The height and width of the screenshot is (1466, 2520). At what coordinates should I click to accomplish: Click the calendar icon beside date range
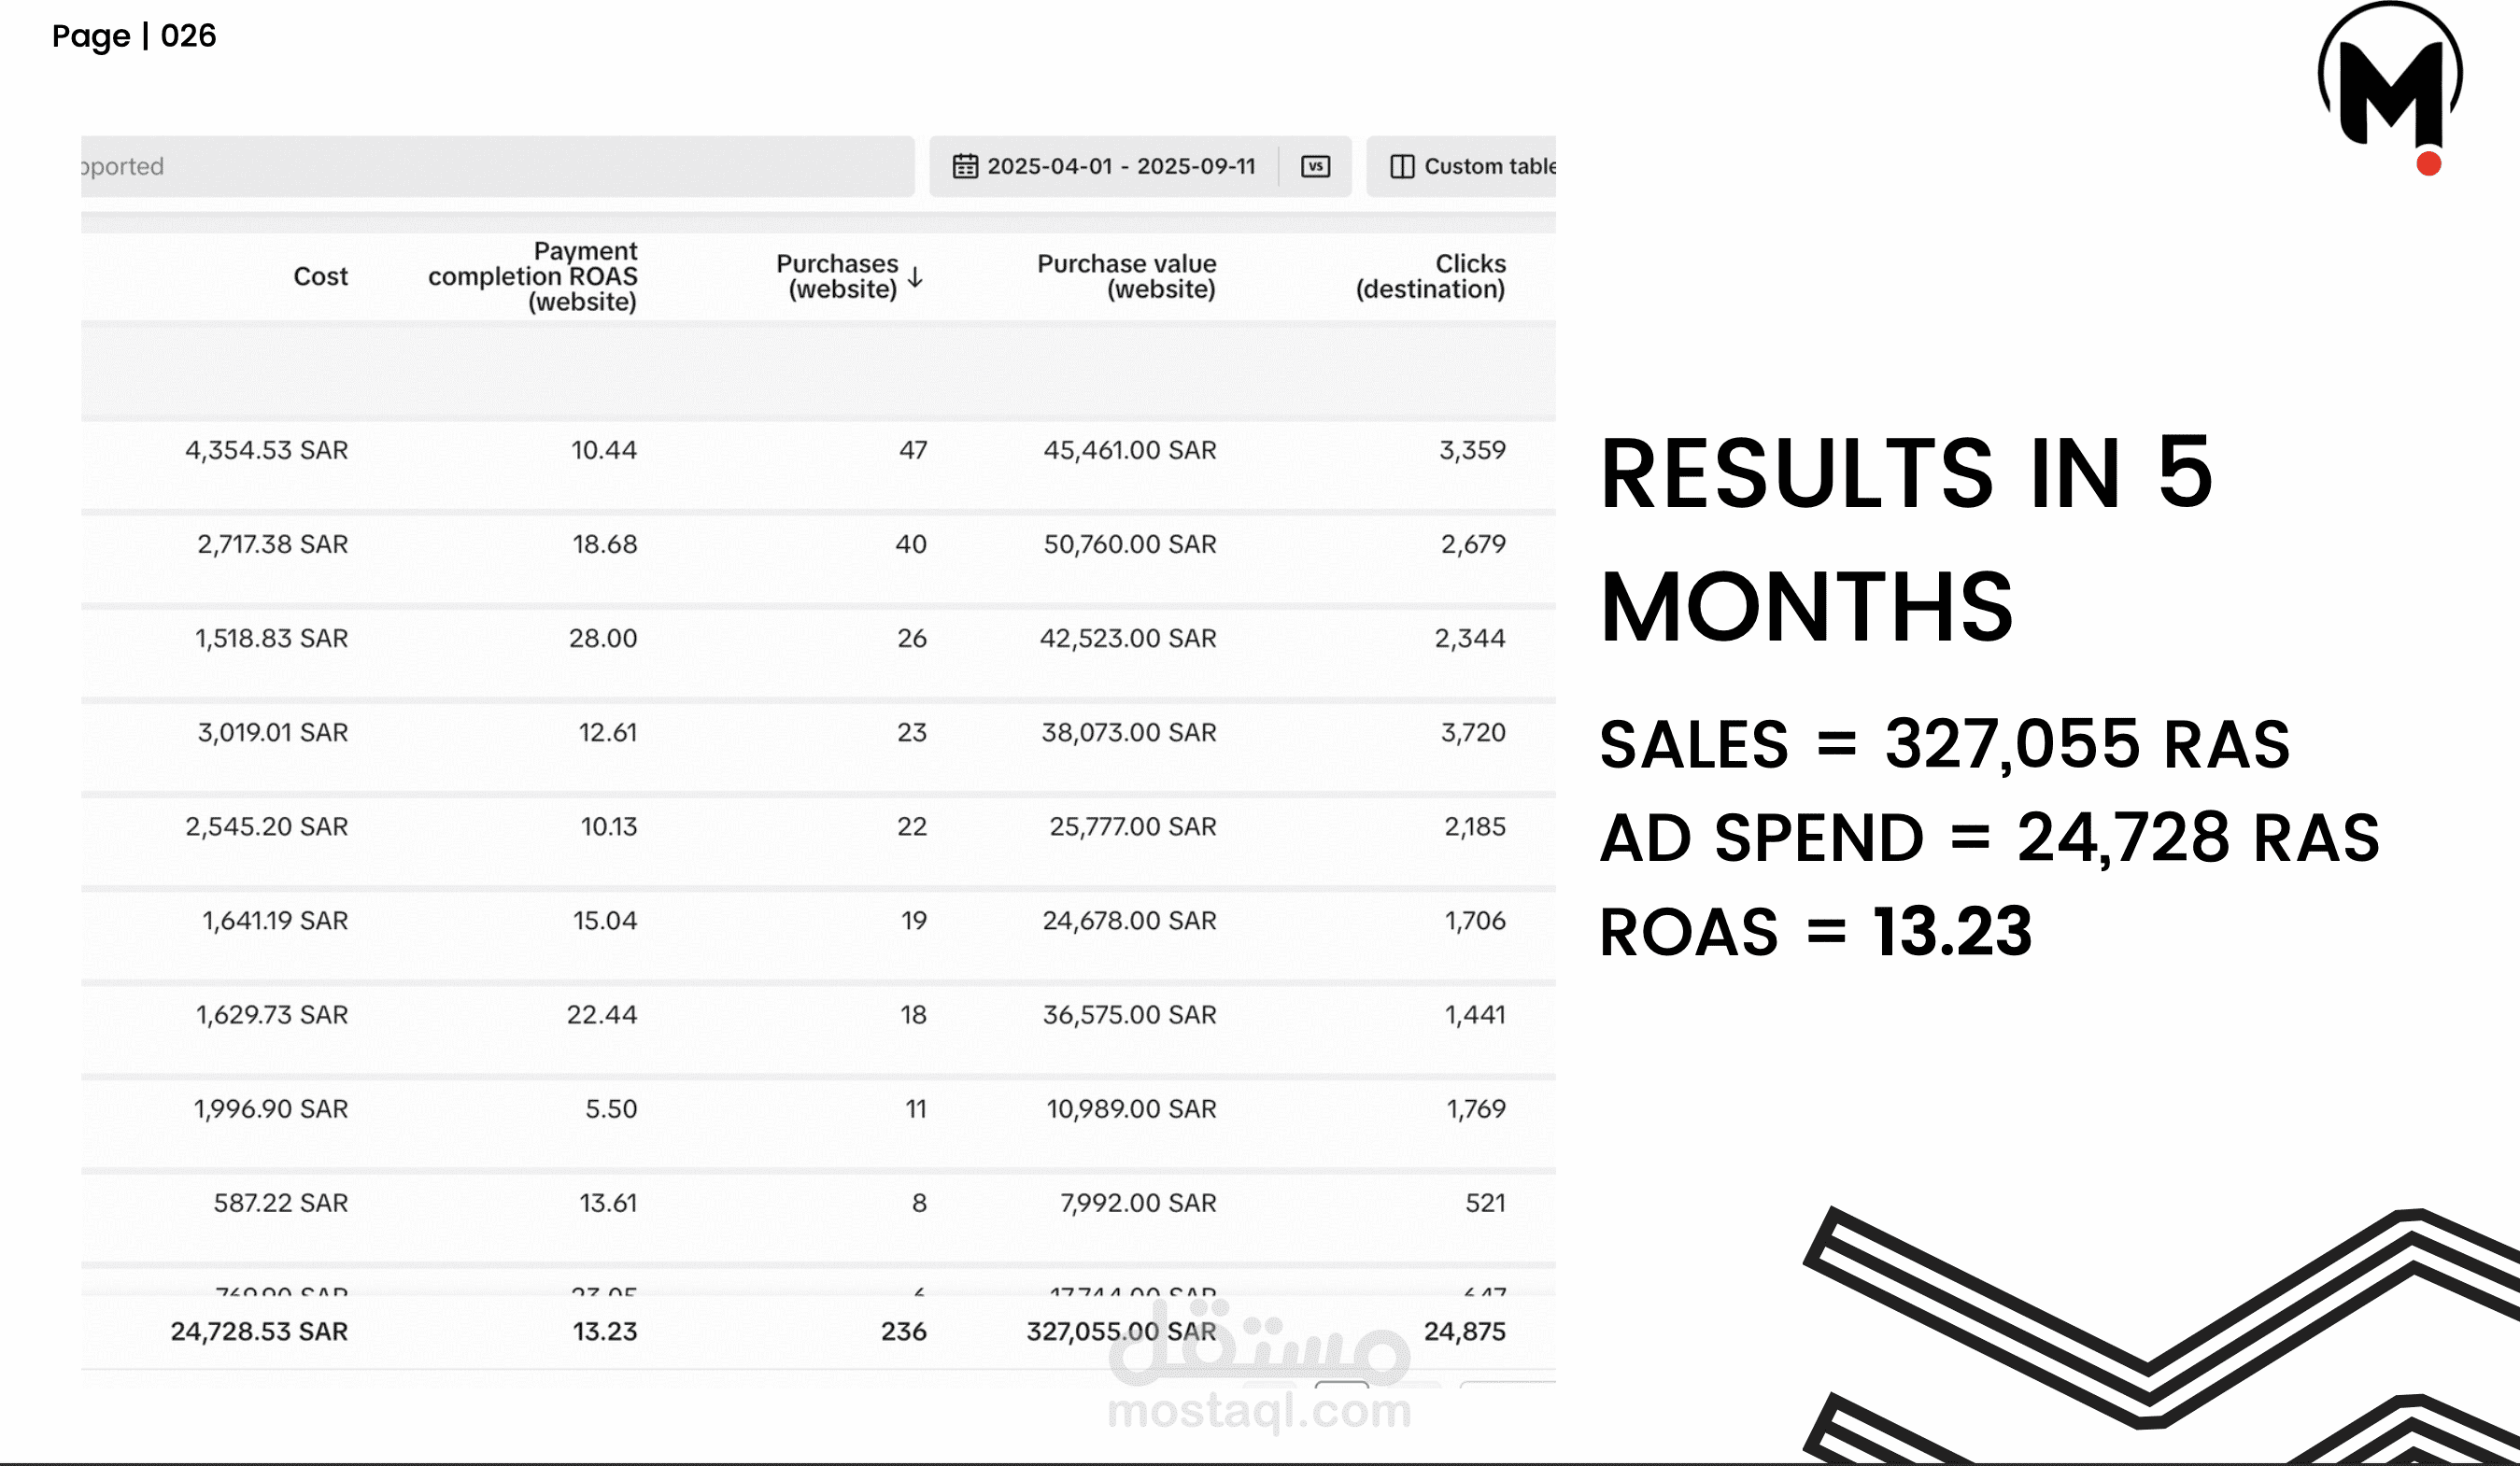point(965,166)
